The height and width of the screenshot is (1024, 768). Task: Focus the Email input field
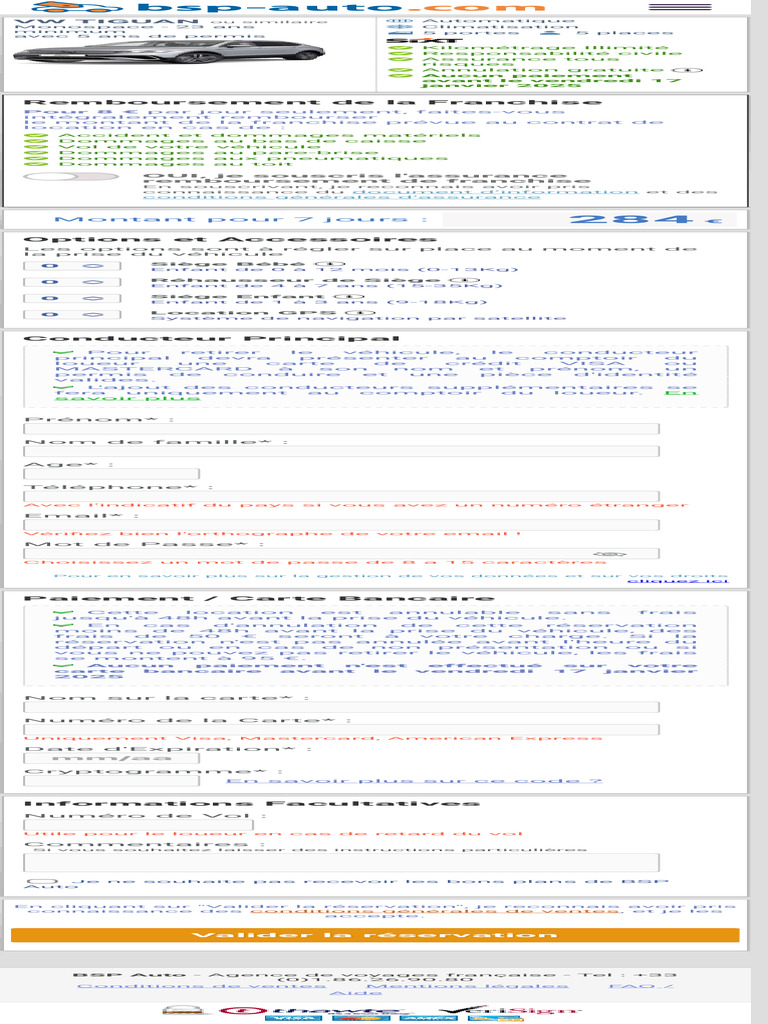(x=342, y=525)
